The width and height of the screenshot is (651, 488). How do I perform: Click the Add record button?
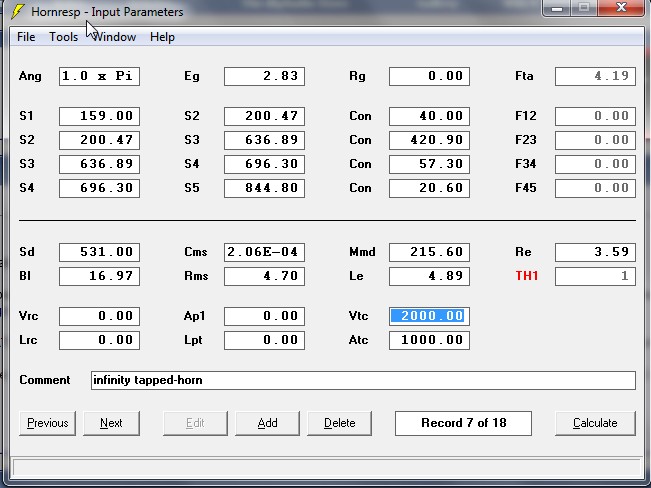click(267, 423)
